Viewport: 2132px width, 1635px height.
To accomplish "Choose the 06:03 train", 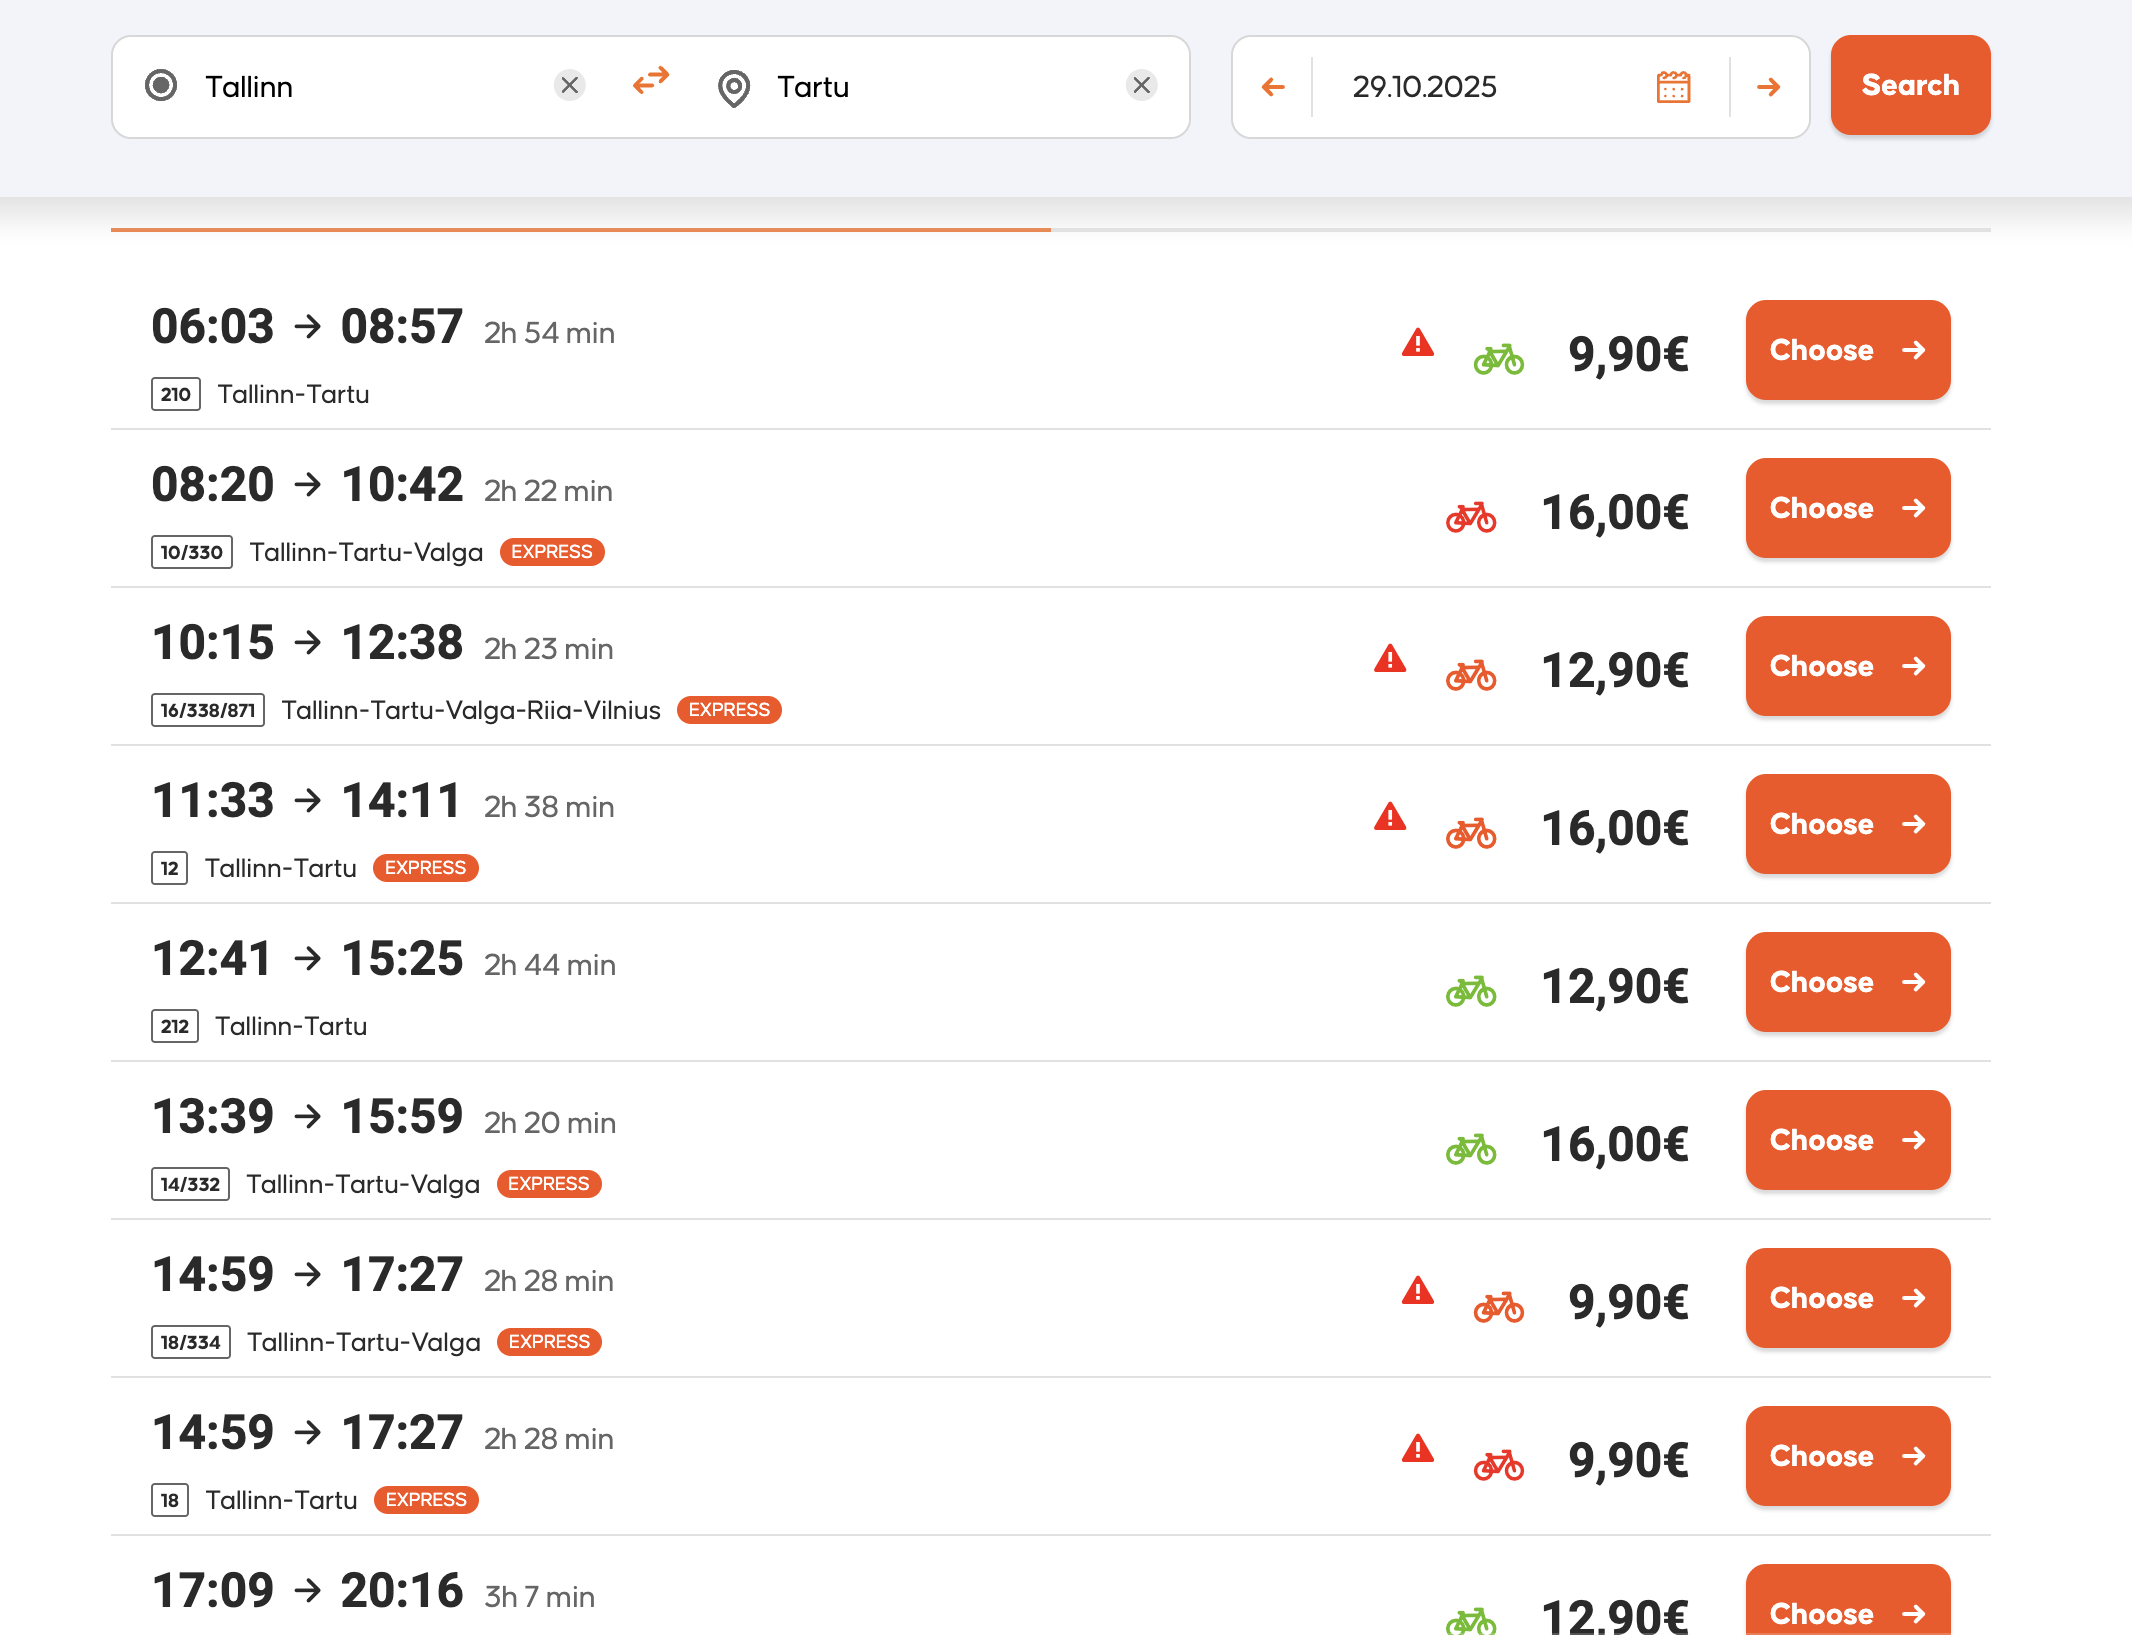I will tap(1847, 350).
